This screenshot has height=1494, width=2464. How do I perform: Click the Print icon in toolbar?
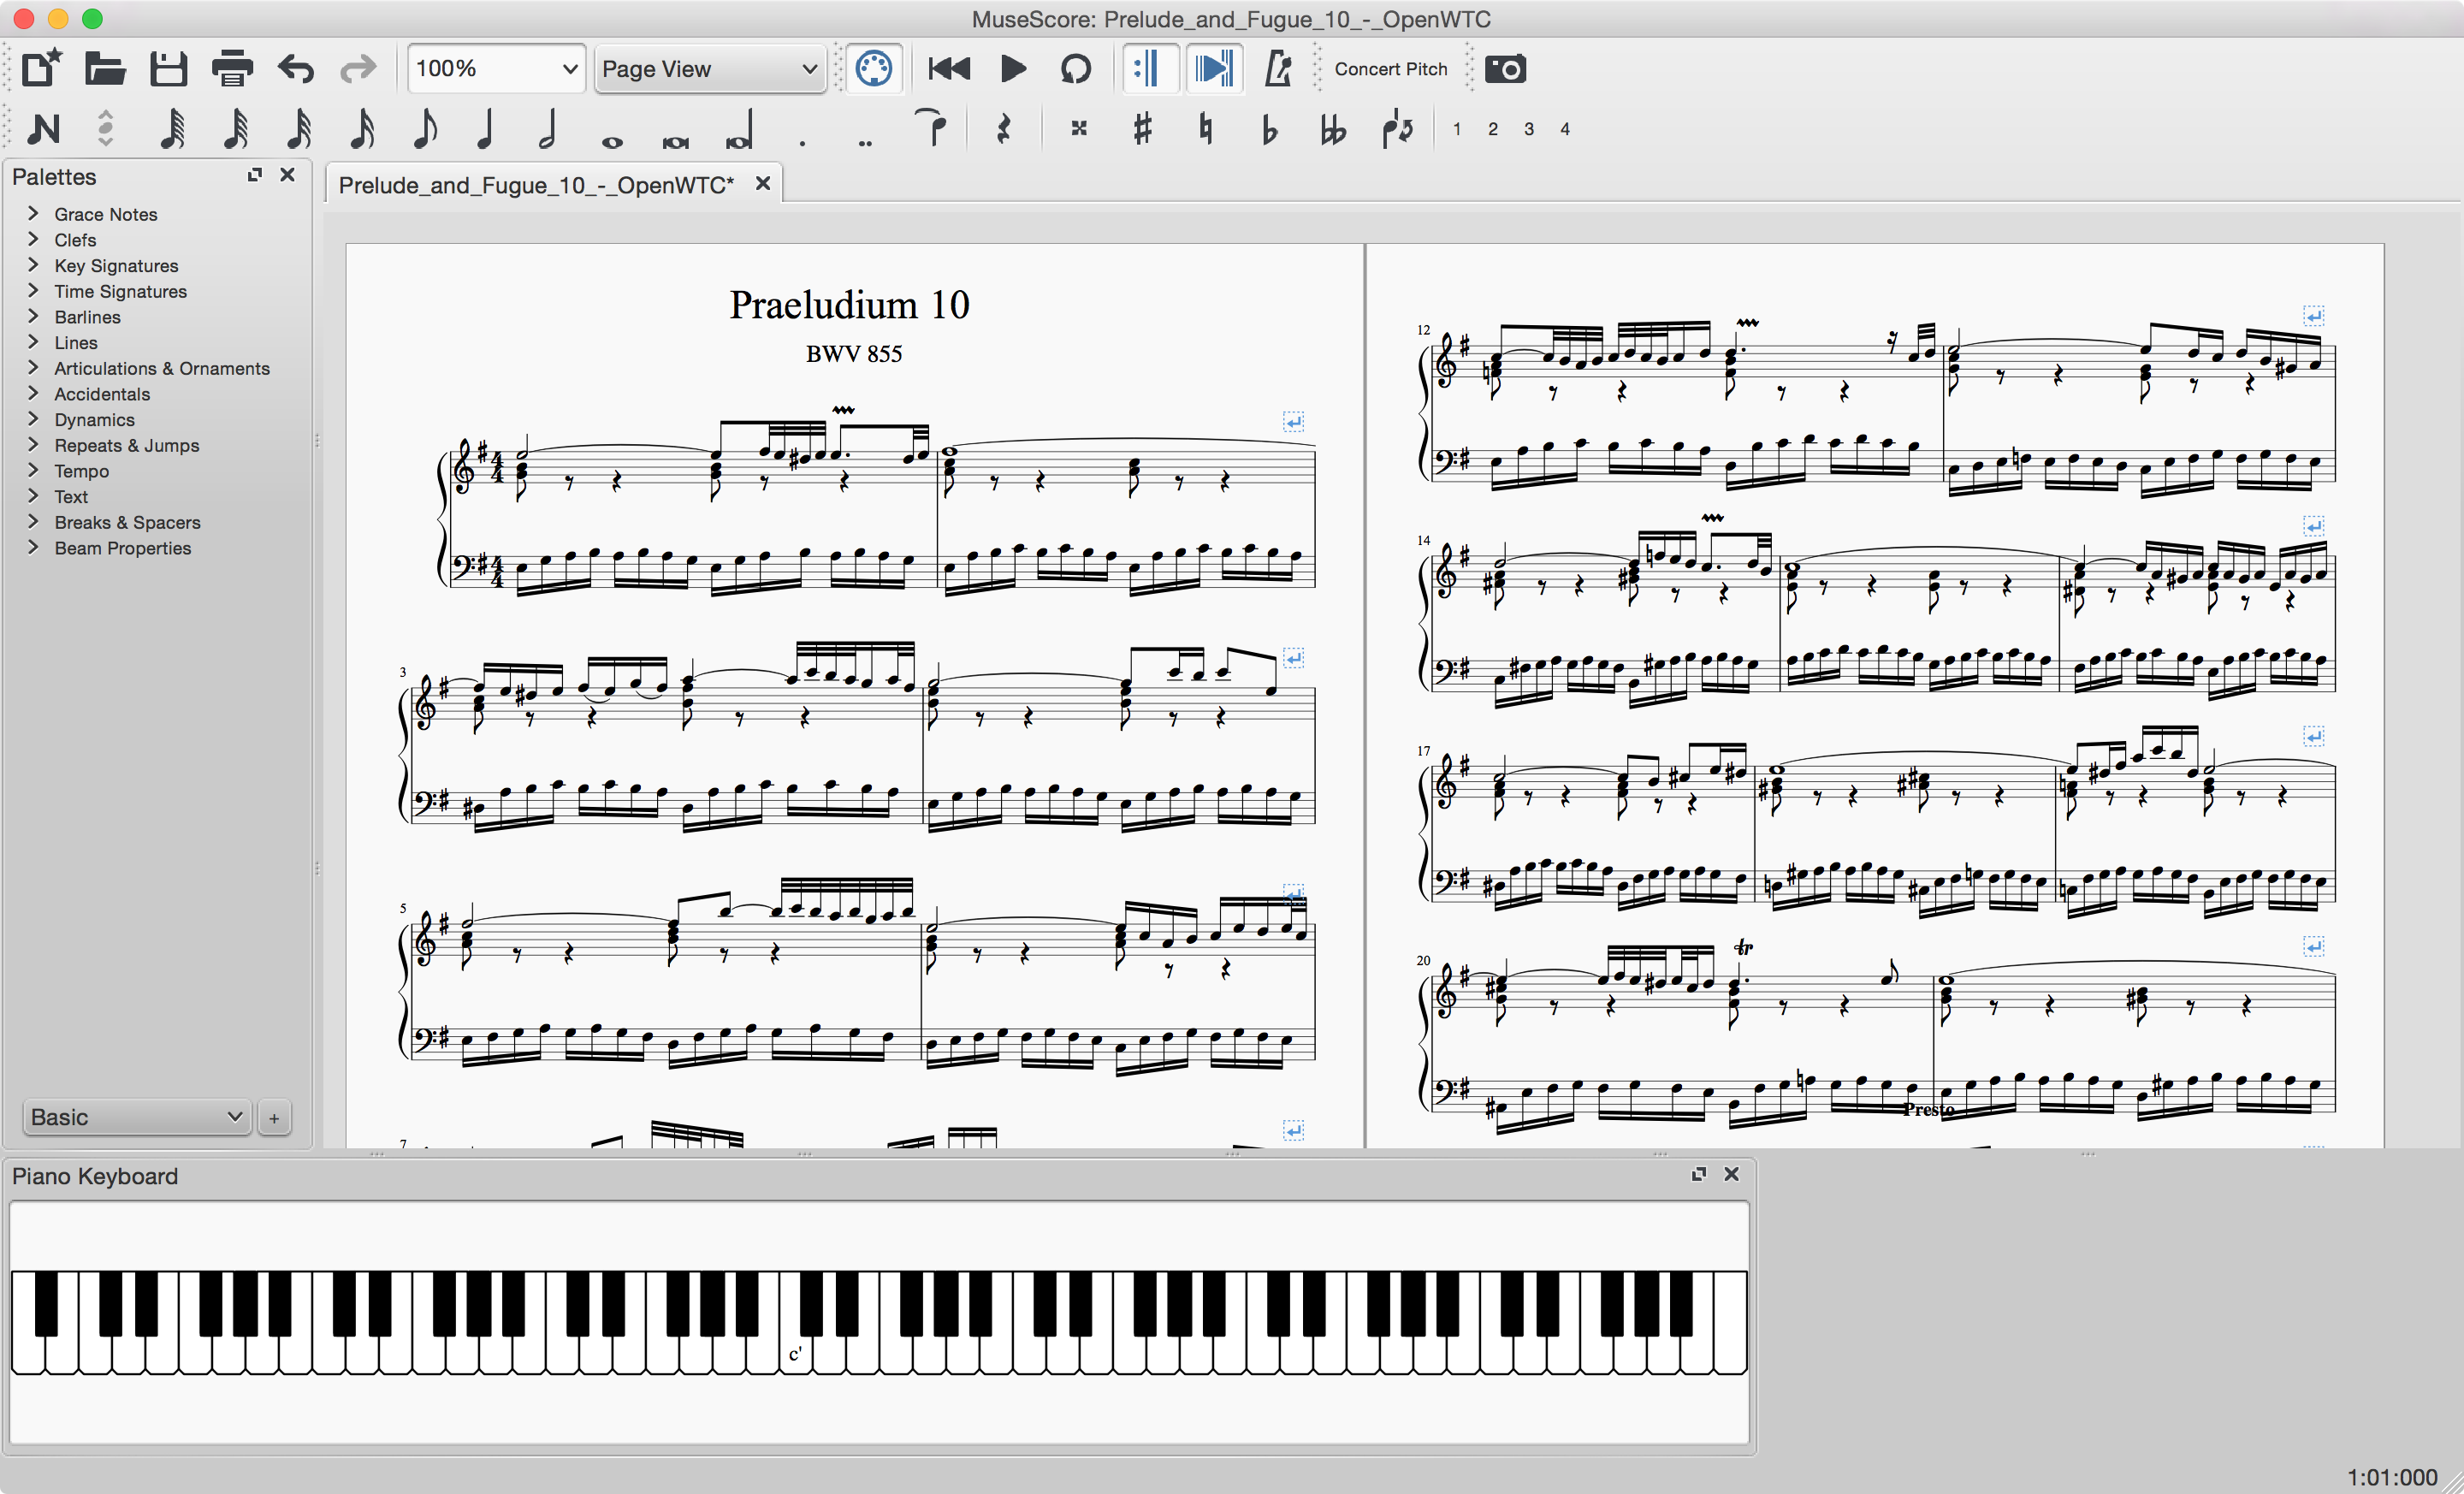point(232,69)
